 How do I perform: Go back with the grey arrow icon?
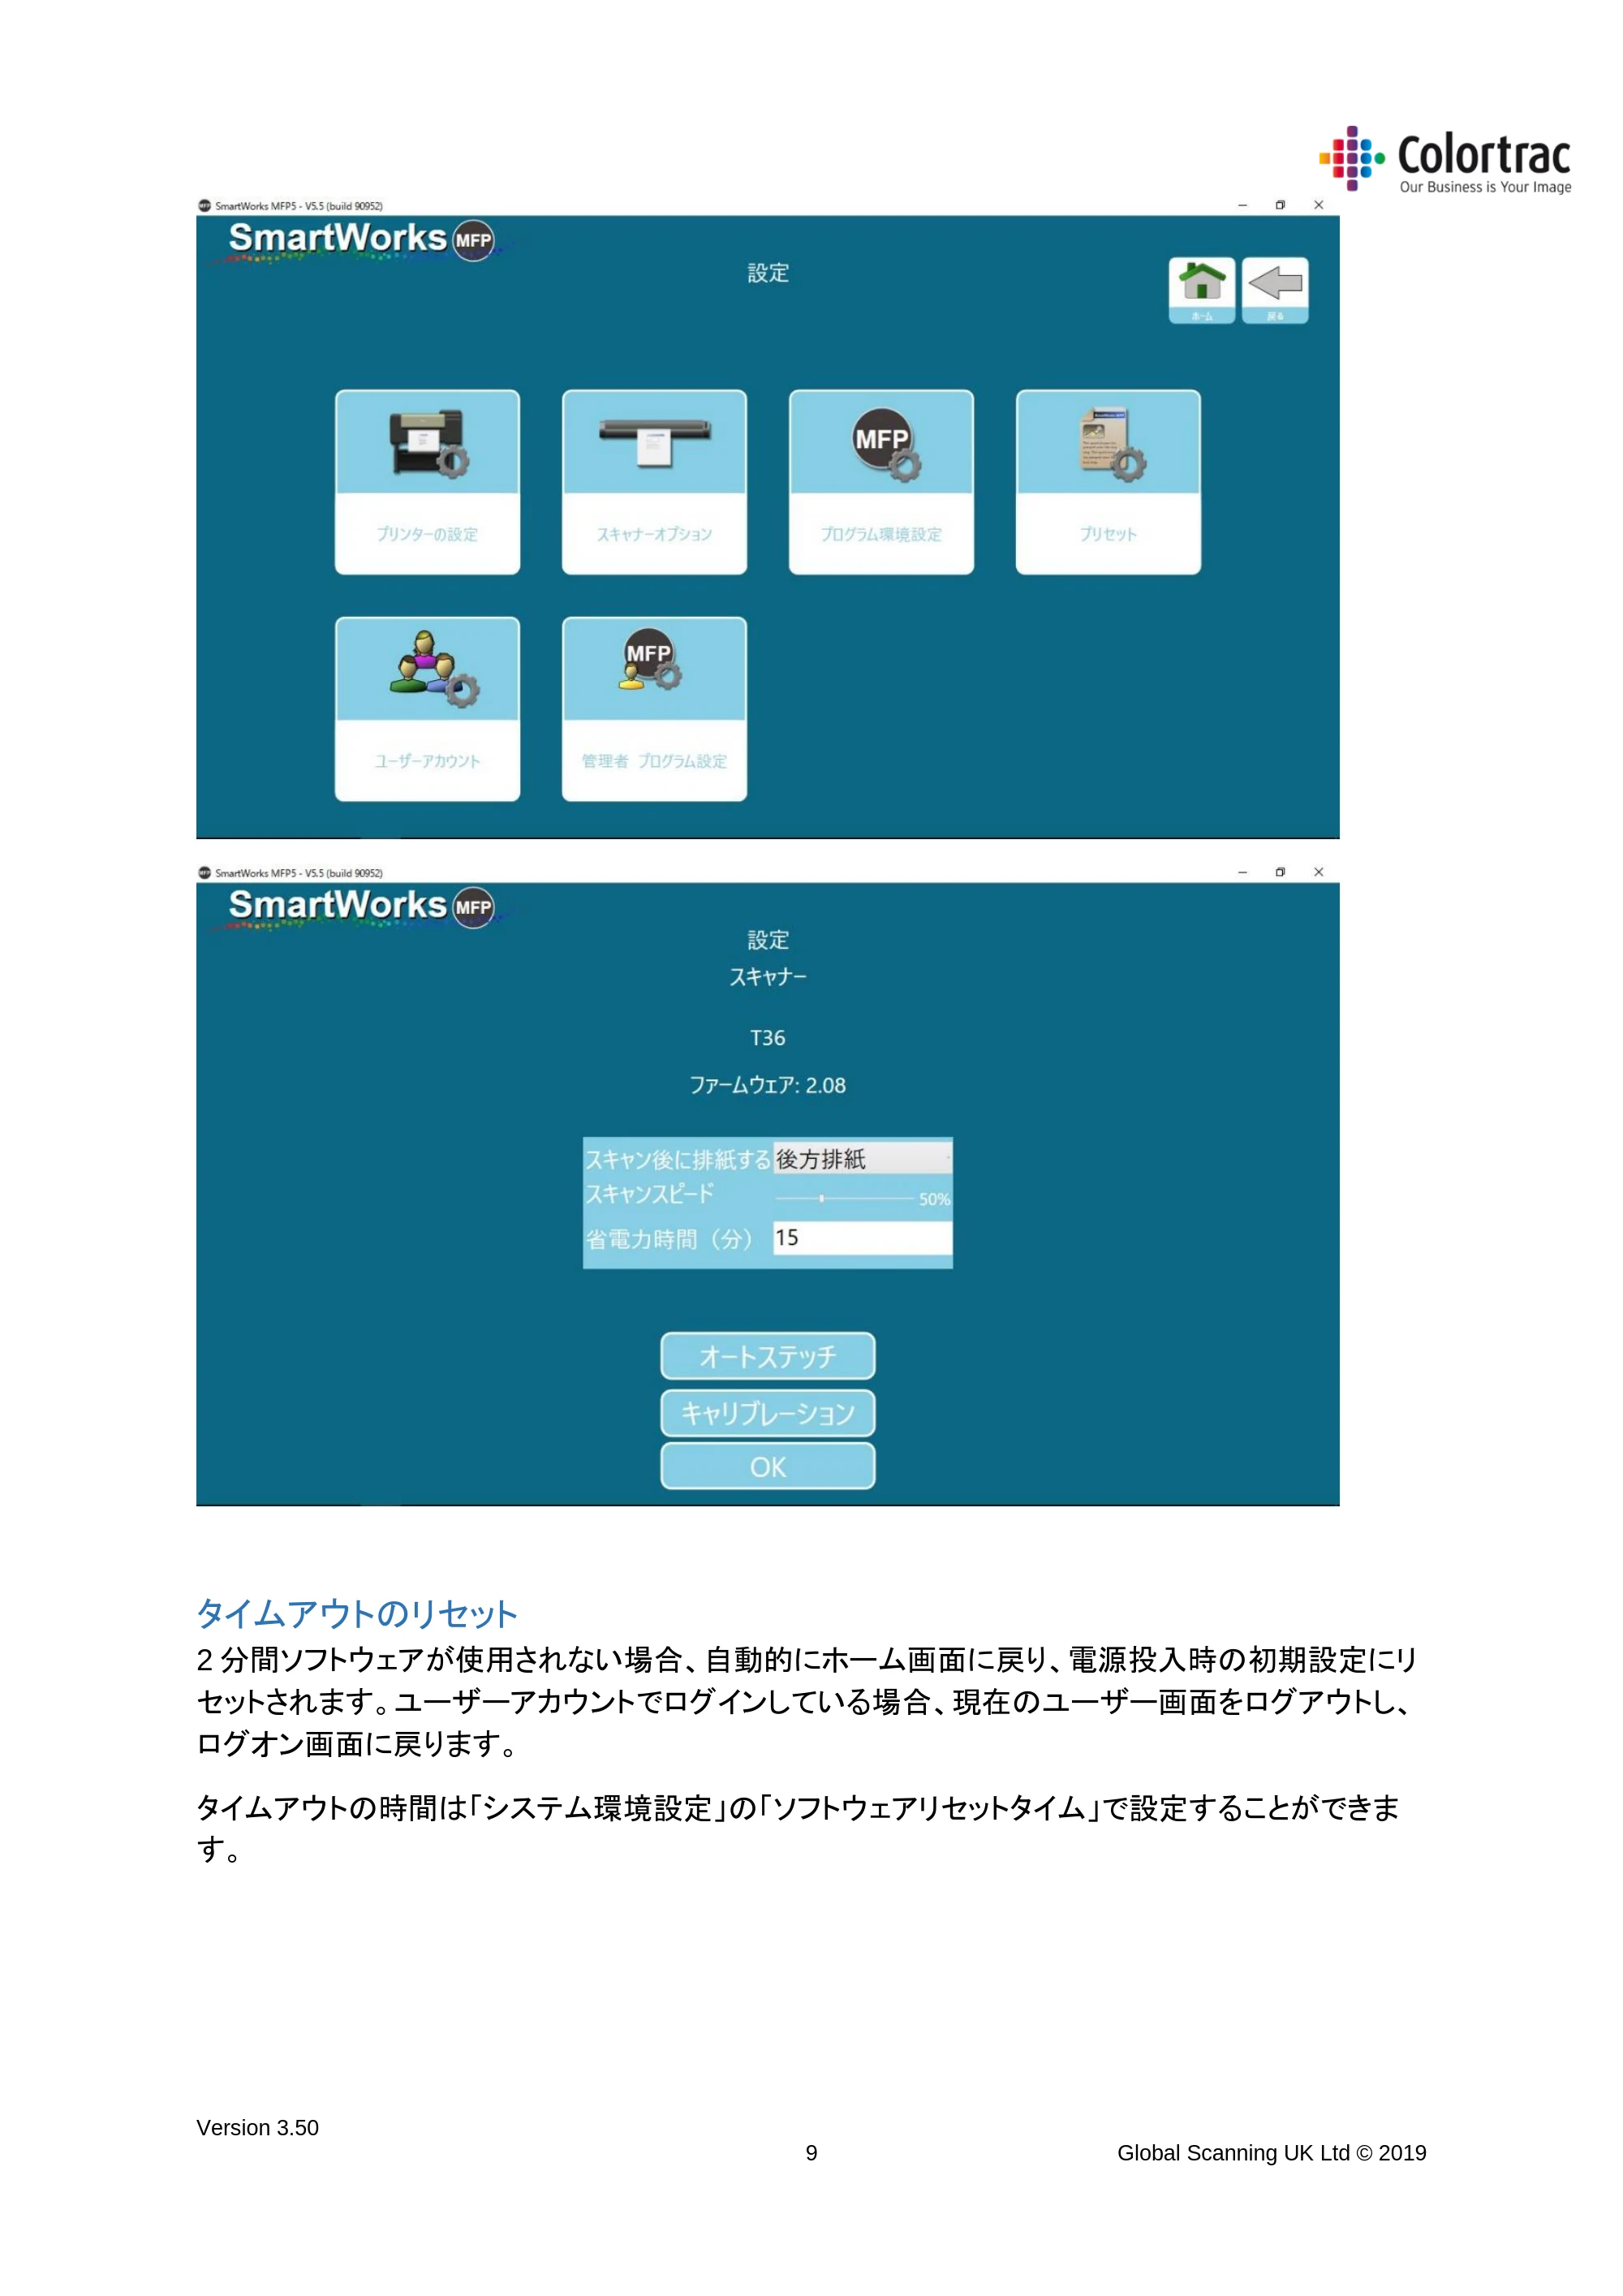(x=1275, y=290)
